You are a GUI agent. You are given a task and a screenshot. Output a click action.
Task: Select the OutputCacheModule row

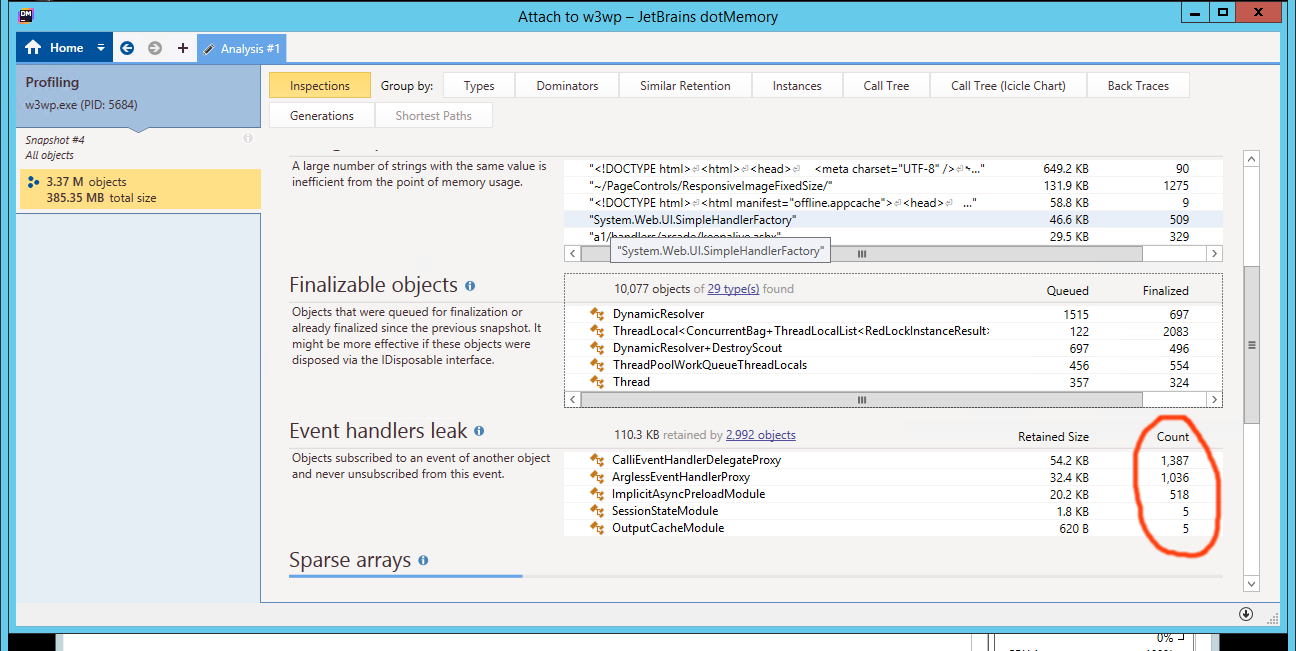893,528
